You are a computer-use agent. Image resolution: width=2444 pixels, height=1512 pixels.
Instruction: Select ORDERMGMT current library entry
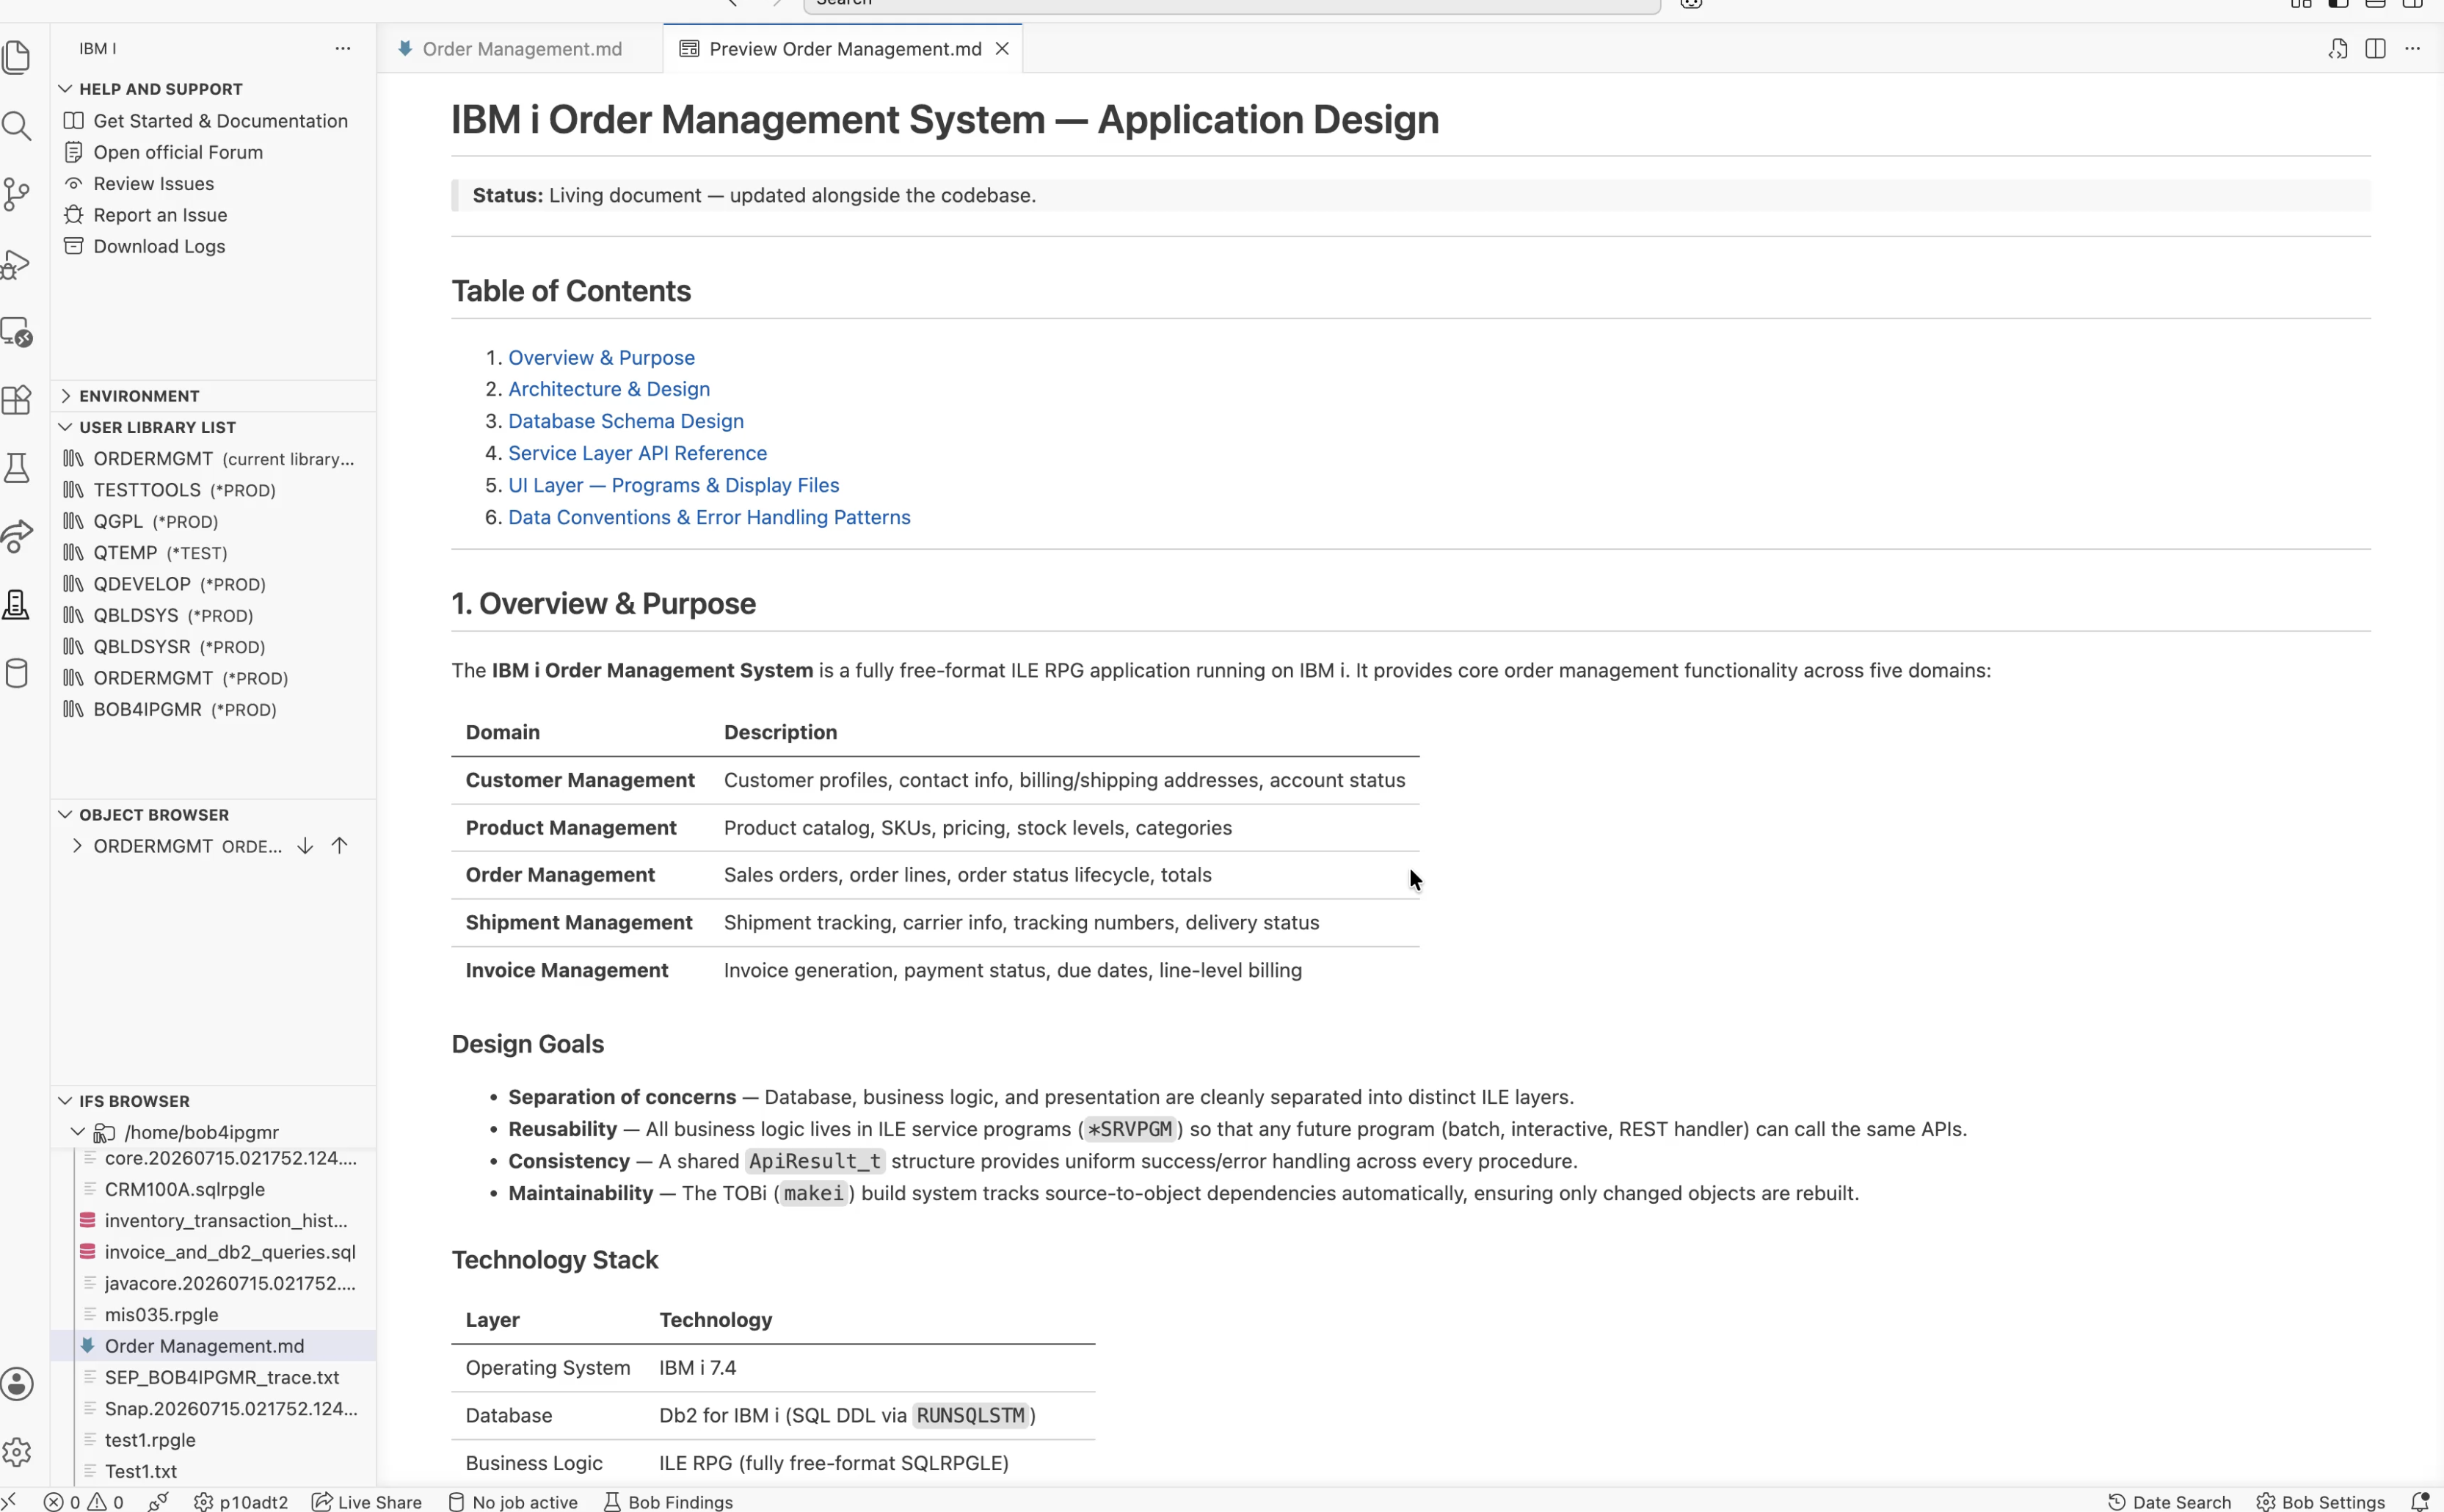pos(213,459)
